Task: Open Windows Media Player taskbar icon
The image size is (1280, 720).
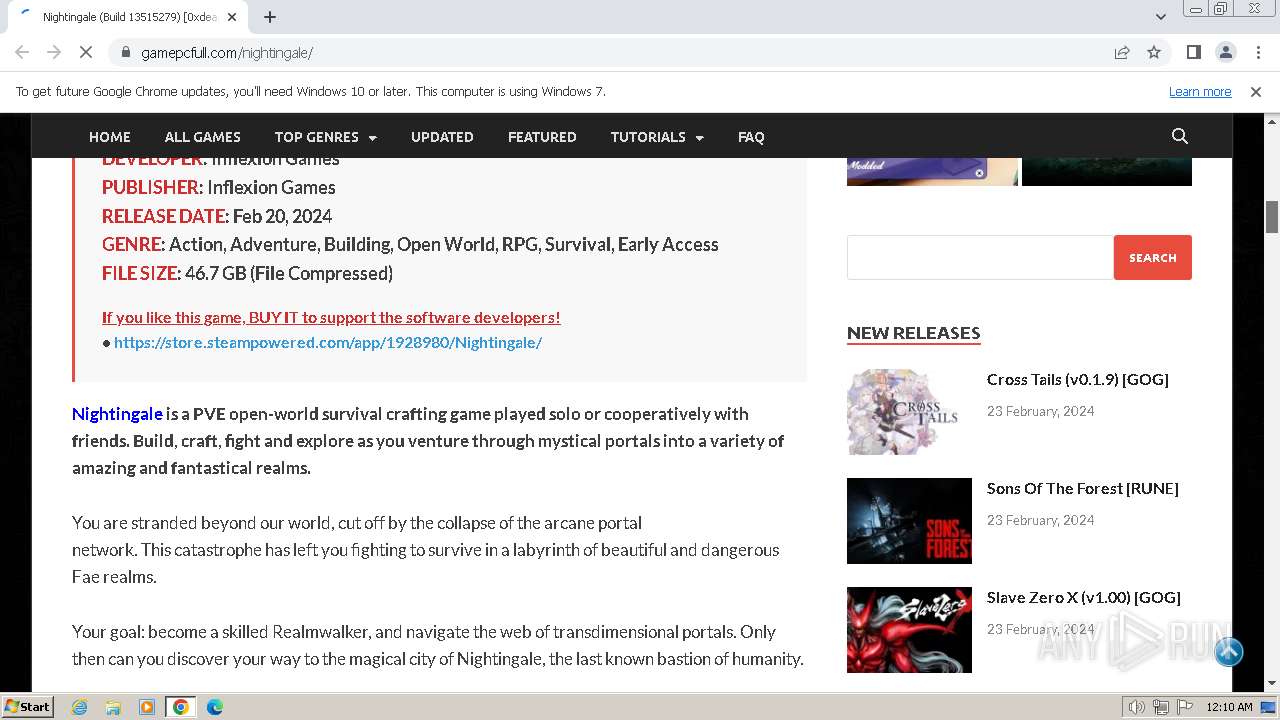Action: coord(147,707)
